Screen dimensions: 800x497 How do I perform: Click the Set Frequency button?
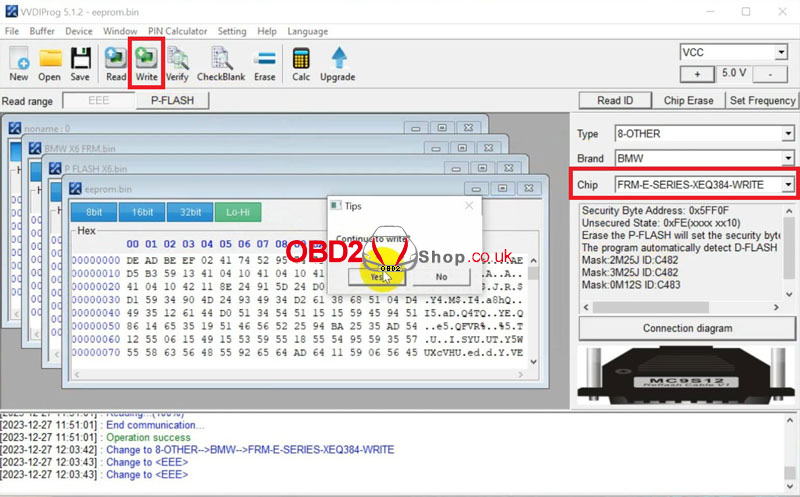[762, 101]
